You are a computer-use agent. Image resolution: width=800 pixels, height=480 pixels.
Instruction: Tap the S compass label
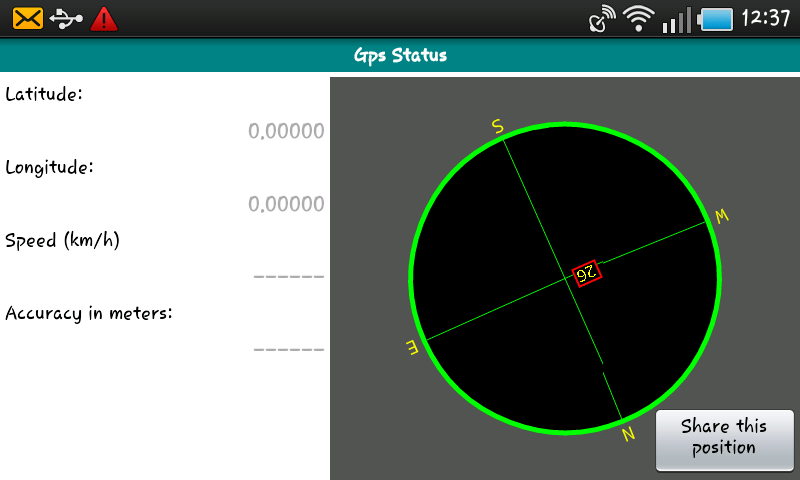pyautogui.click(x=497, y=125)
